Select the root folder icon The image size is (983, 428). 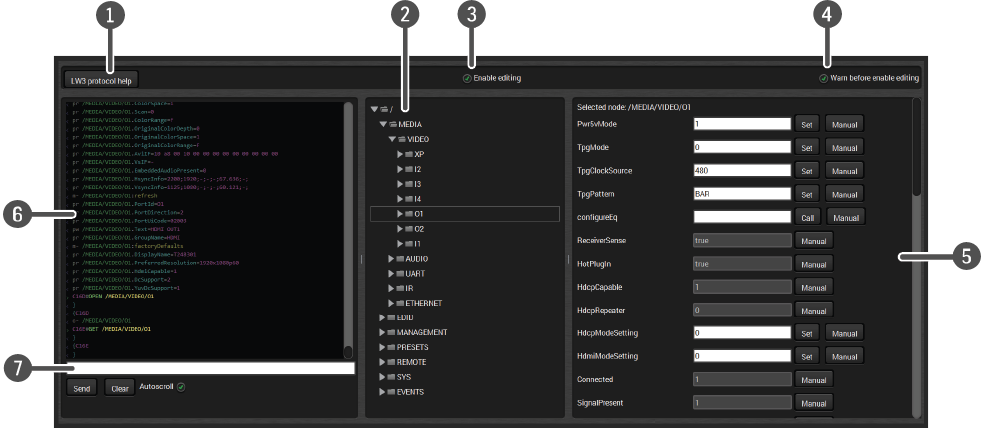384,110
